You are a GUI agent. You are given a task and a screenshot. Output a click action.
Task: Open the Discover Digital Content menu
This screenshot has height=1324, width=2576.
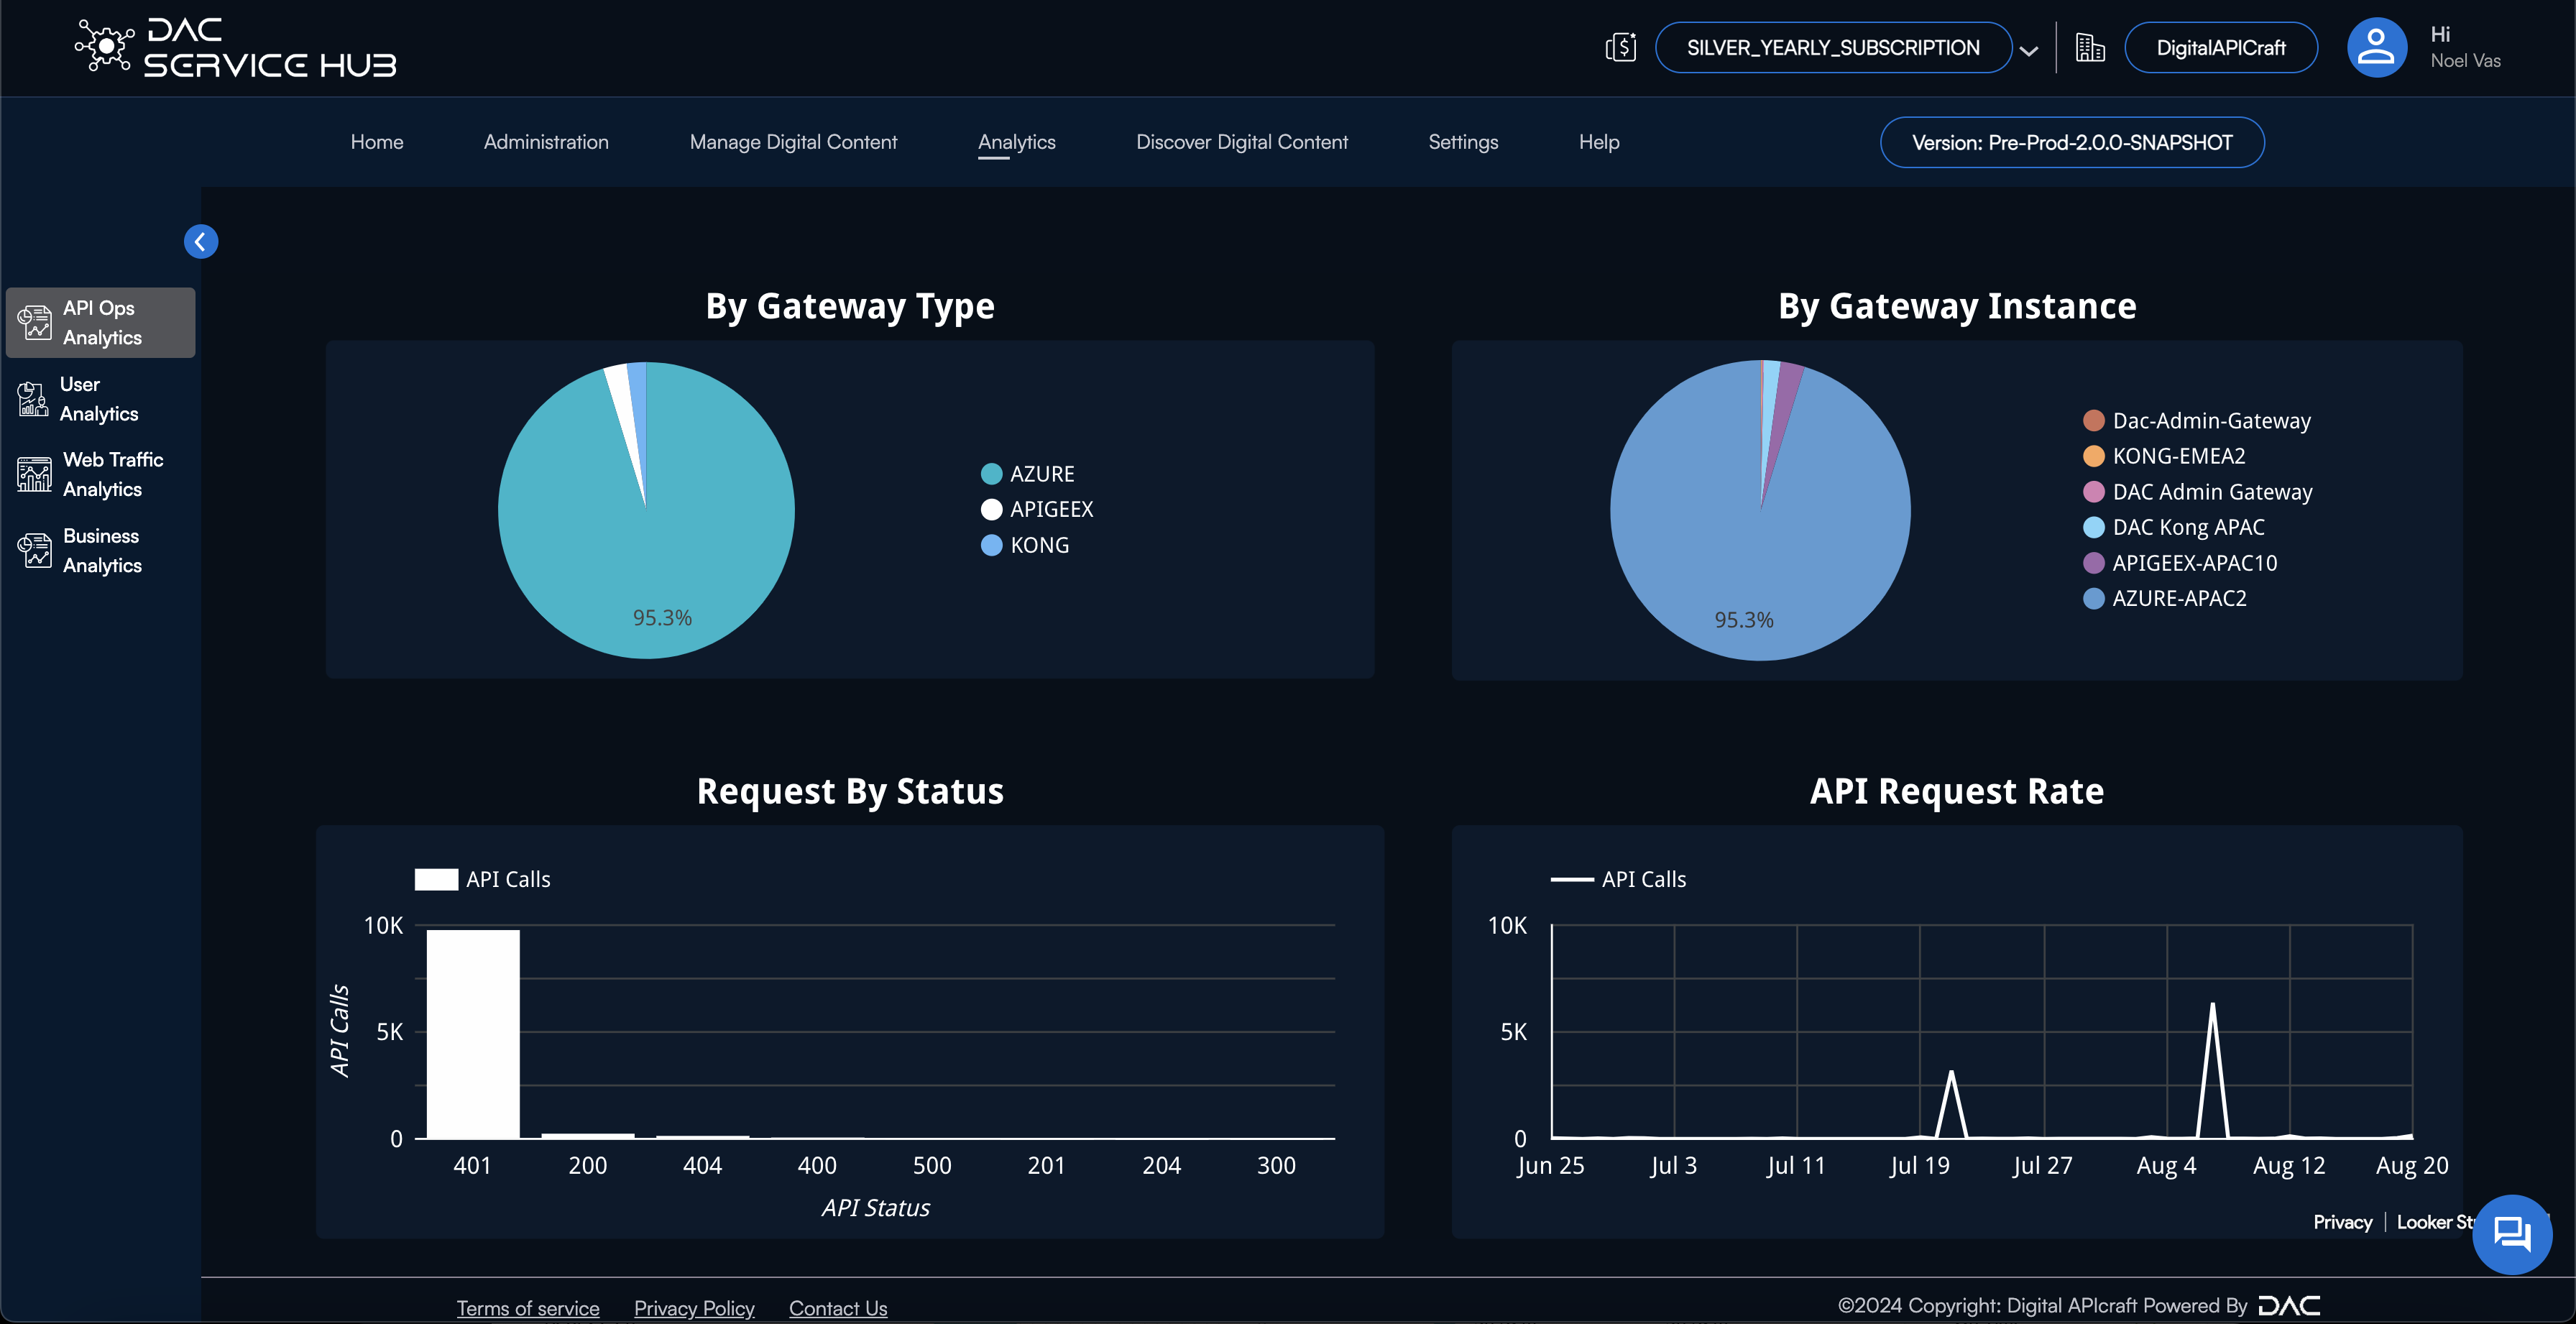coord(1242,142)
